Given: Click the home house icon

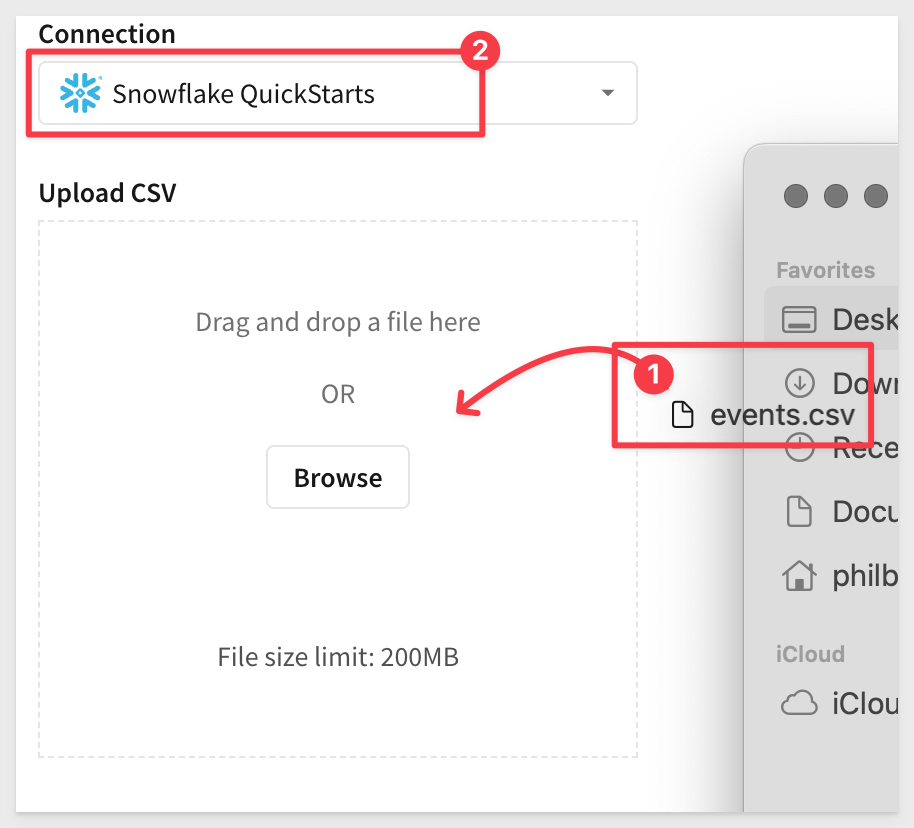Looking at the screenshot, I should [799, 576].
